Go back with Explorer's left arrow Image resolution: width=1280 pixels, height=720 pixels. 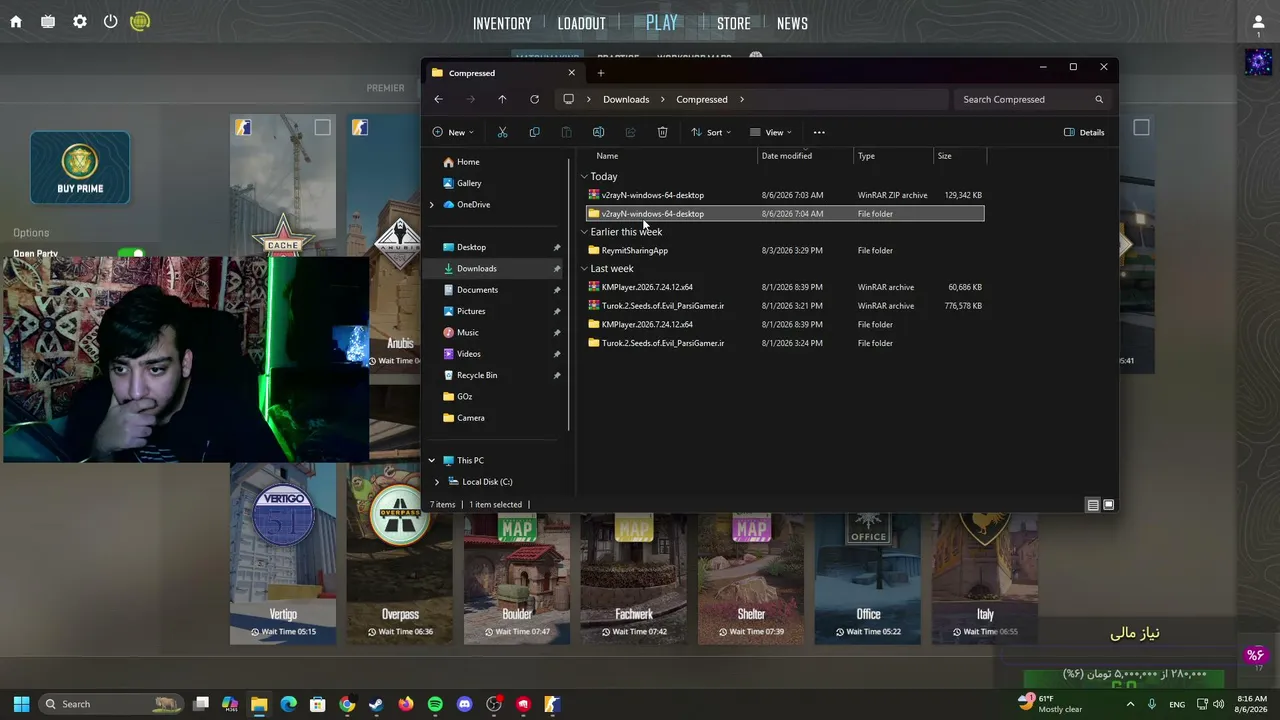(438, 99)
